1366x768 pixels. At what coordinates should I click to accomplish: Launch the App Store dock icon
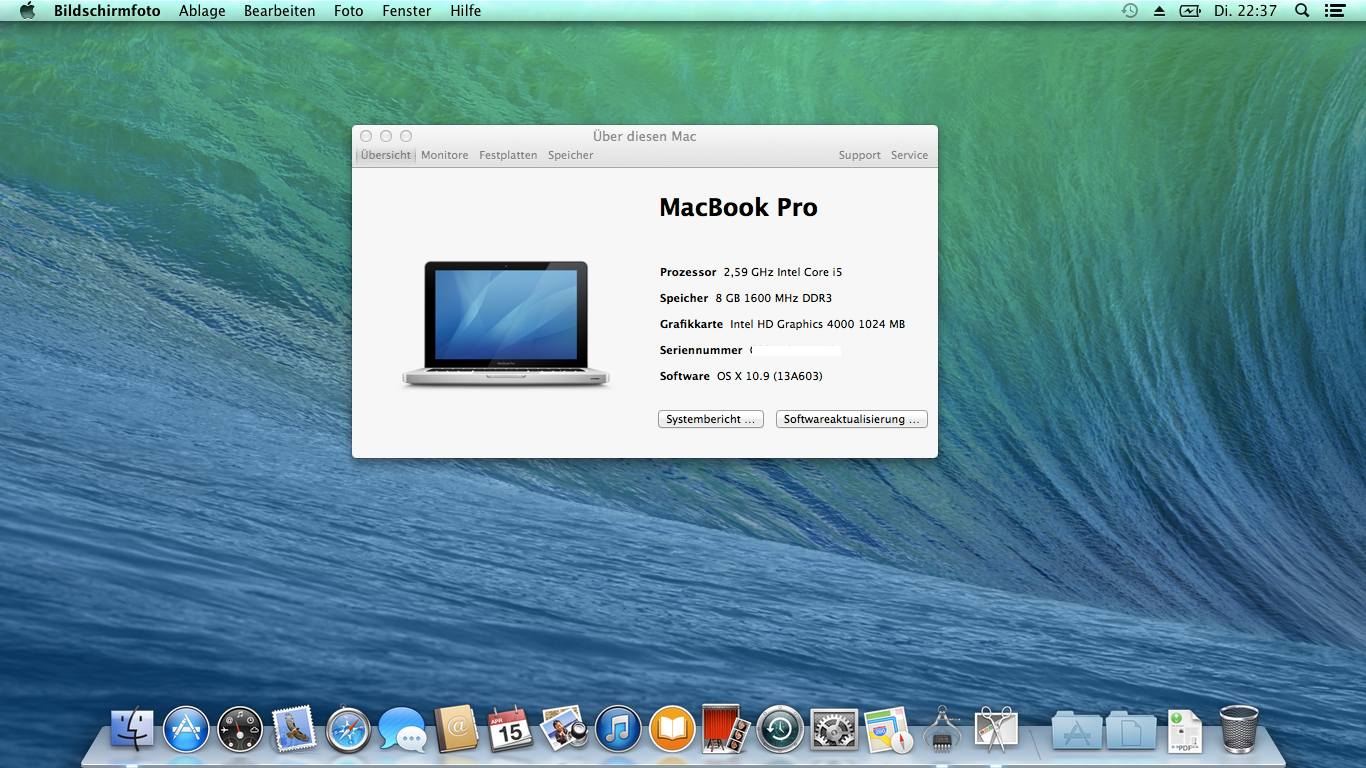[x=186, y=729]
